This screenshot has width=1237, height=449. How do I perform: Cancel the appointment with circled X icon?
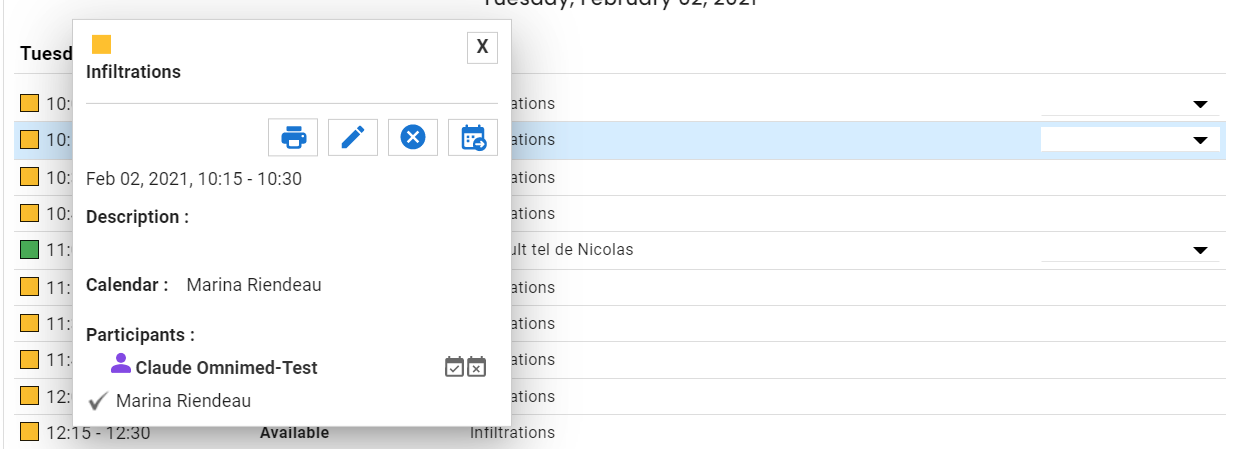click(413, 137)
